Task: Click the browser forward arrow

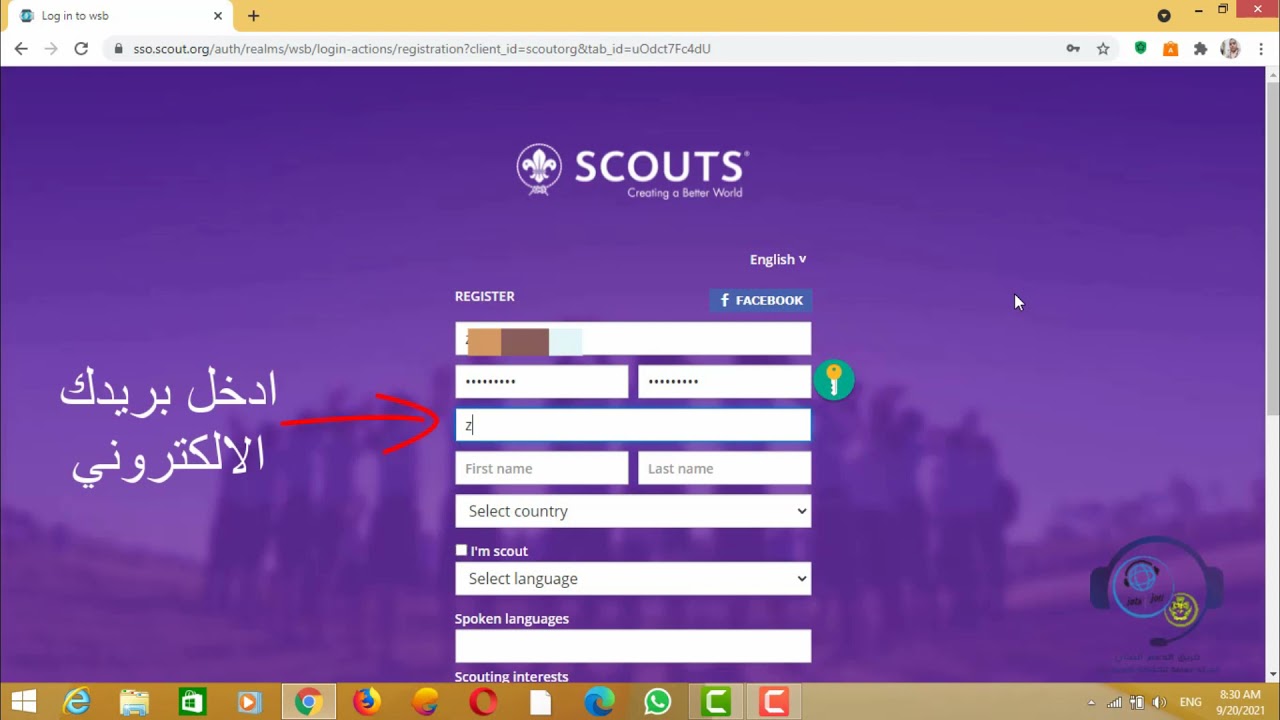Action: (x=51, y=48)
